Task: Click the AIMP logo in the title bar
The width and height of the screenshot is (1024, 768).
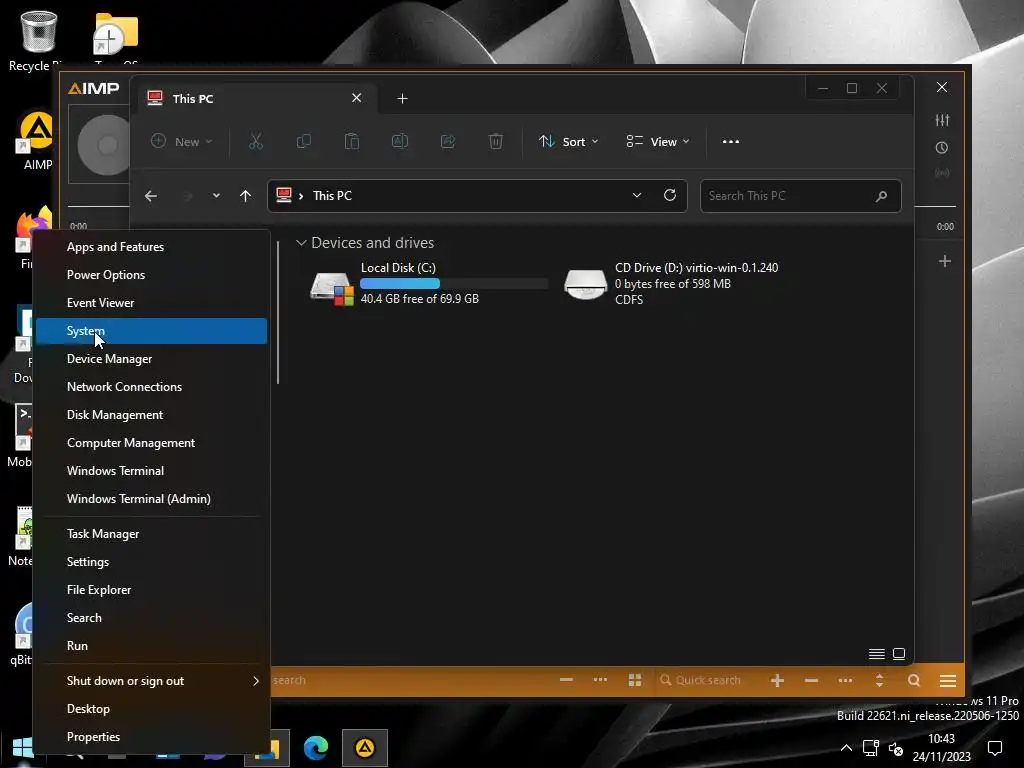Action: click(94, 88)
